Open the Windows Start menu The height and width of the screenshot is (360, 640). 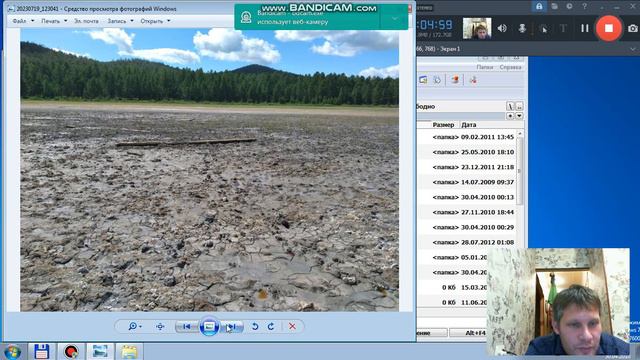(x=13, y=351)
